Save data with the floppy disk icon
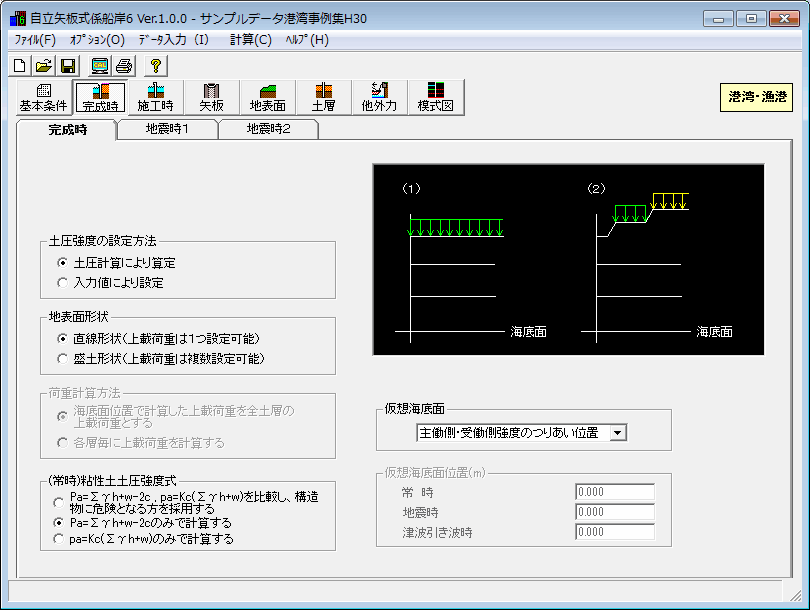 coord(68,66)
